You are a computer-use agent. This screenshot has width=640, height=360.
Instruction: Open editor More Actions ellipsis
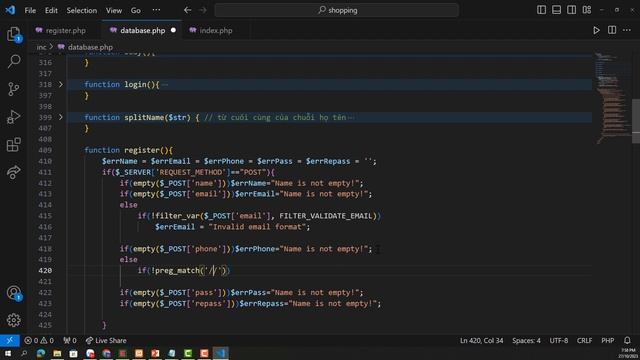(627, 30)
